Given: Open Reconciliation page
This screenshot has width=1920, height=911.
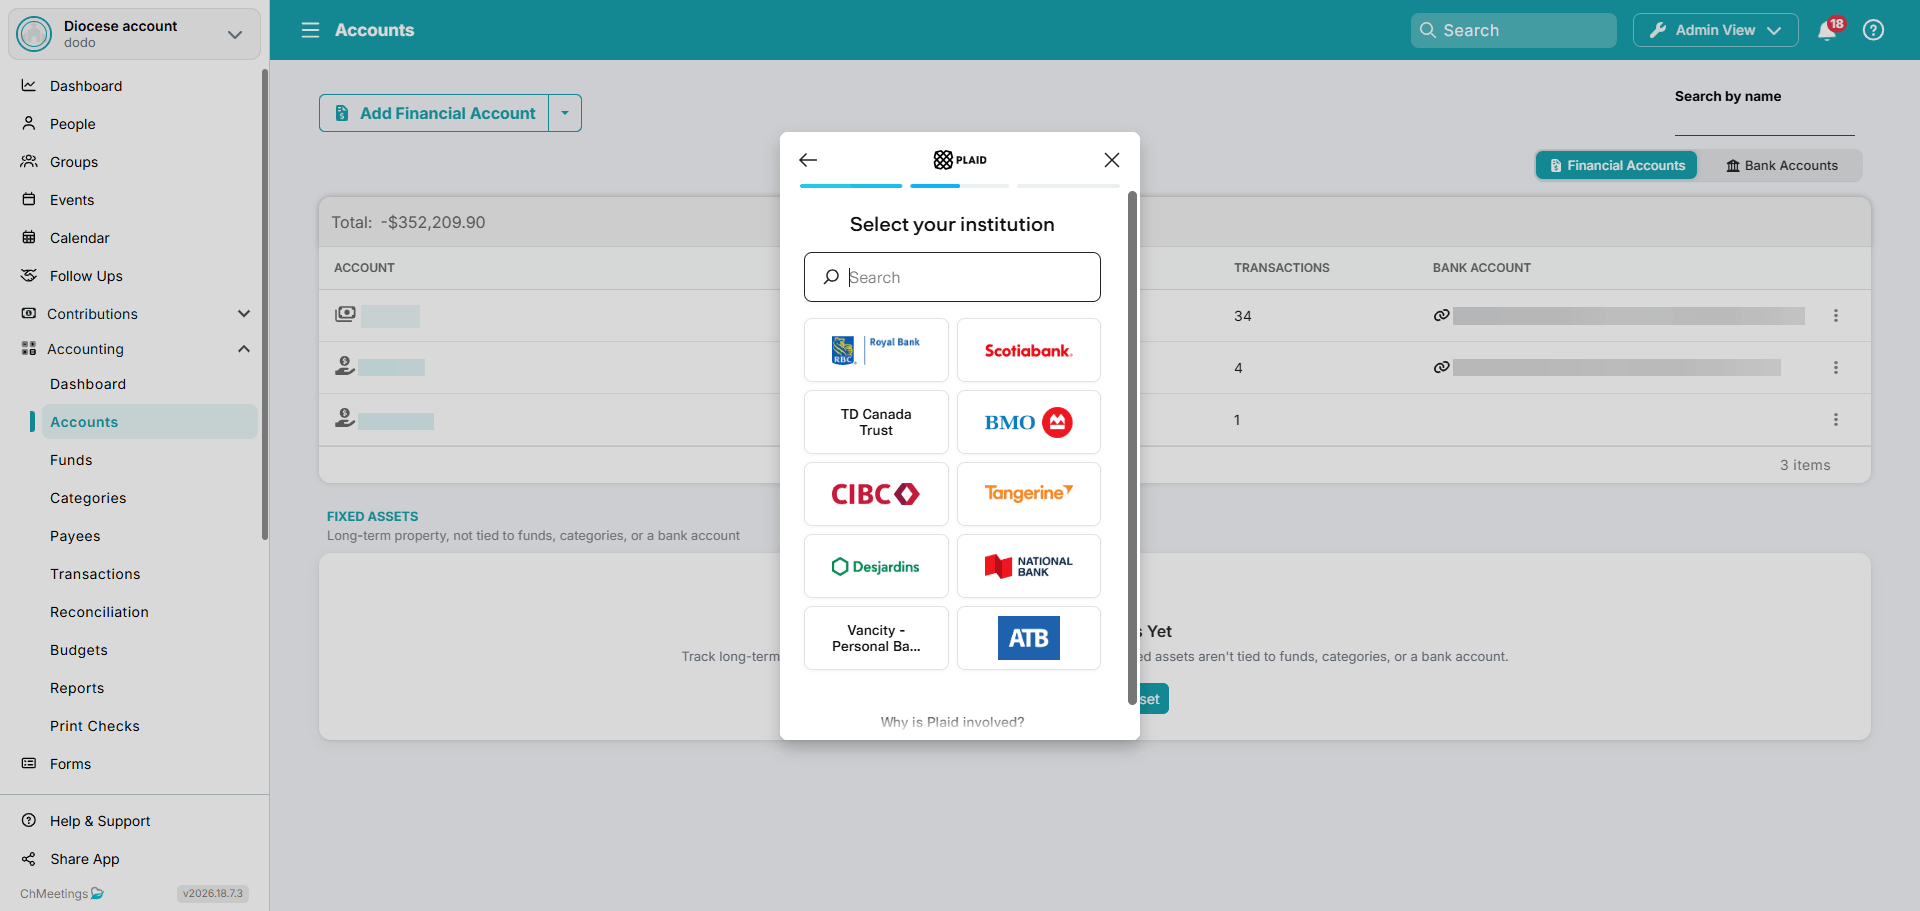Looking at the screenshot, I should (99, 612).
